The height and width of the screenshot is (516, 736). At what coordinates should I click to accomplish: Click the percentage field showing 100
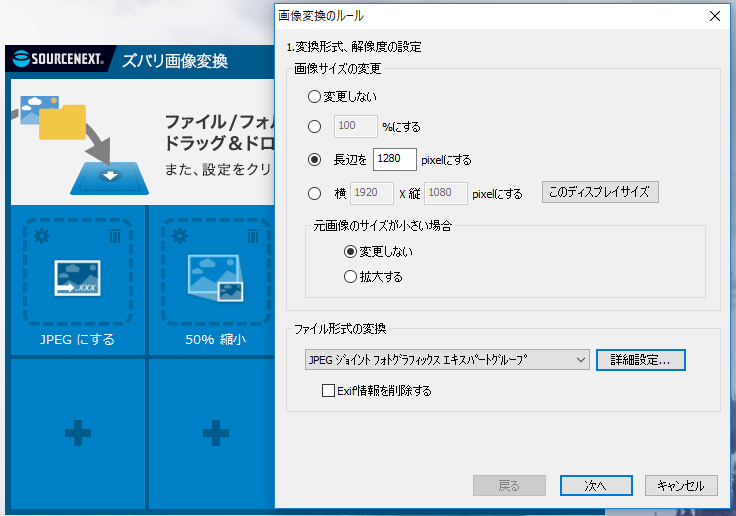pyautogui.click(x=355, y=126)
